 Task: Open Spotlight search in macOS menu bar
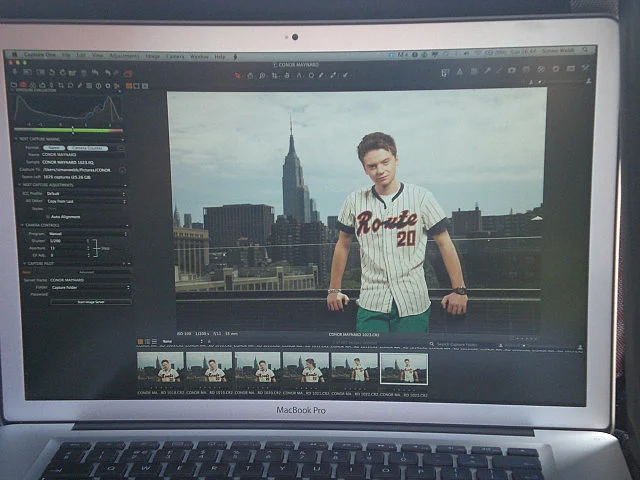pos(585,50)
